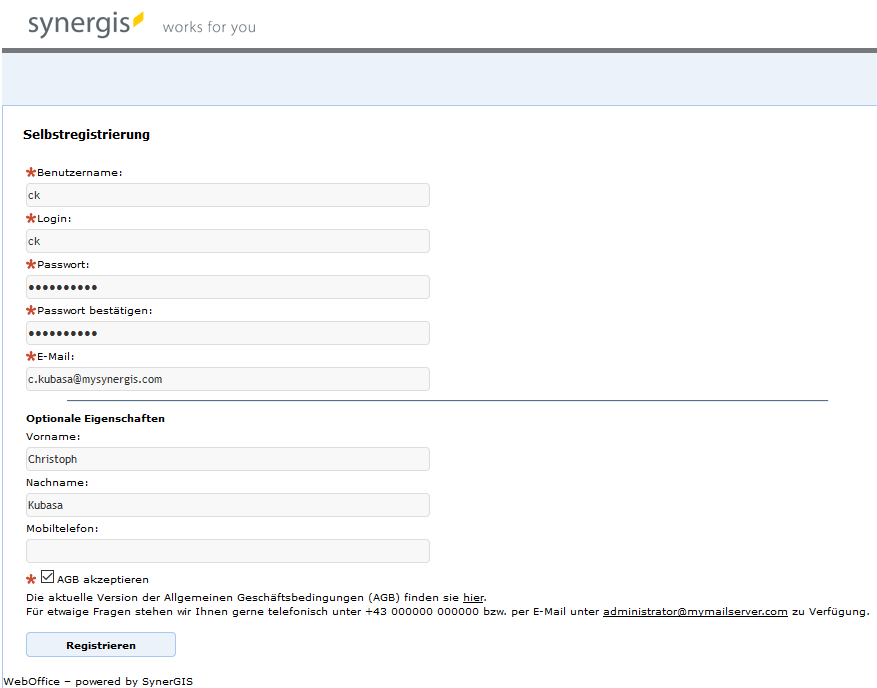Click the Vorname field containing Christoph
Image resolution: width=877 pixels, height=688 pixels.
(228, 459)
